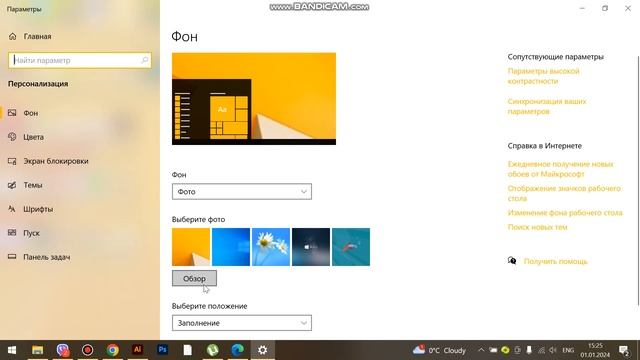
Task: Open Отображение значков рабочего стола link
Action: tap(564, 193)
